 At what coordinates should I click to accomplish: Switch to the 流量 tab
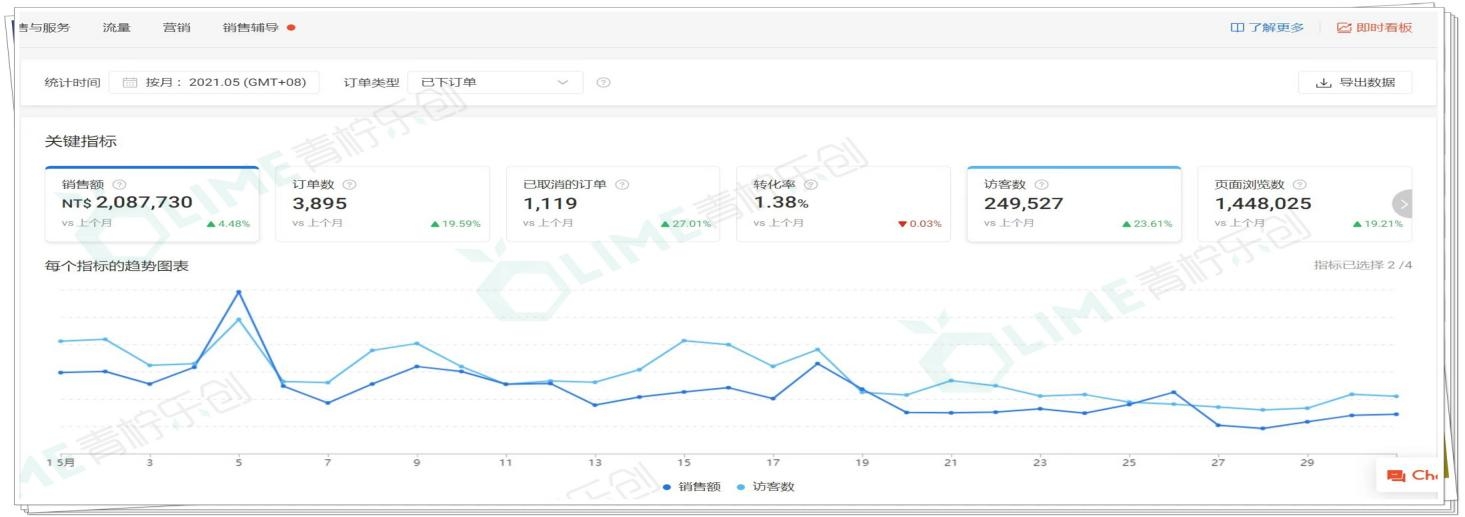pyautogui.click(x=116, y=27)
